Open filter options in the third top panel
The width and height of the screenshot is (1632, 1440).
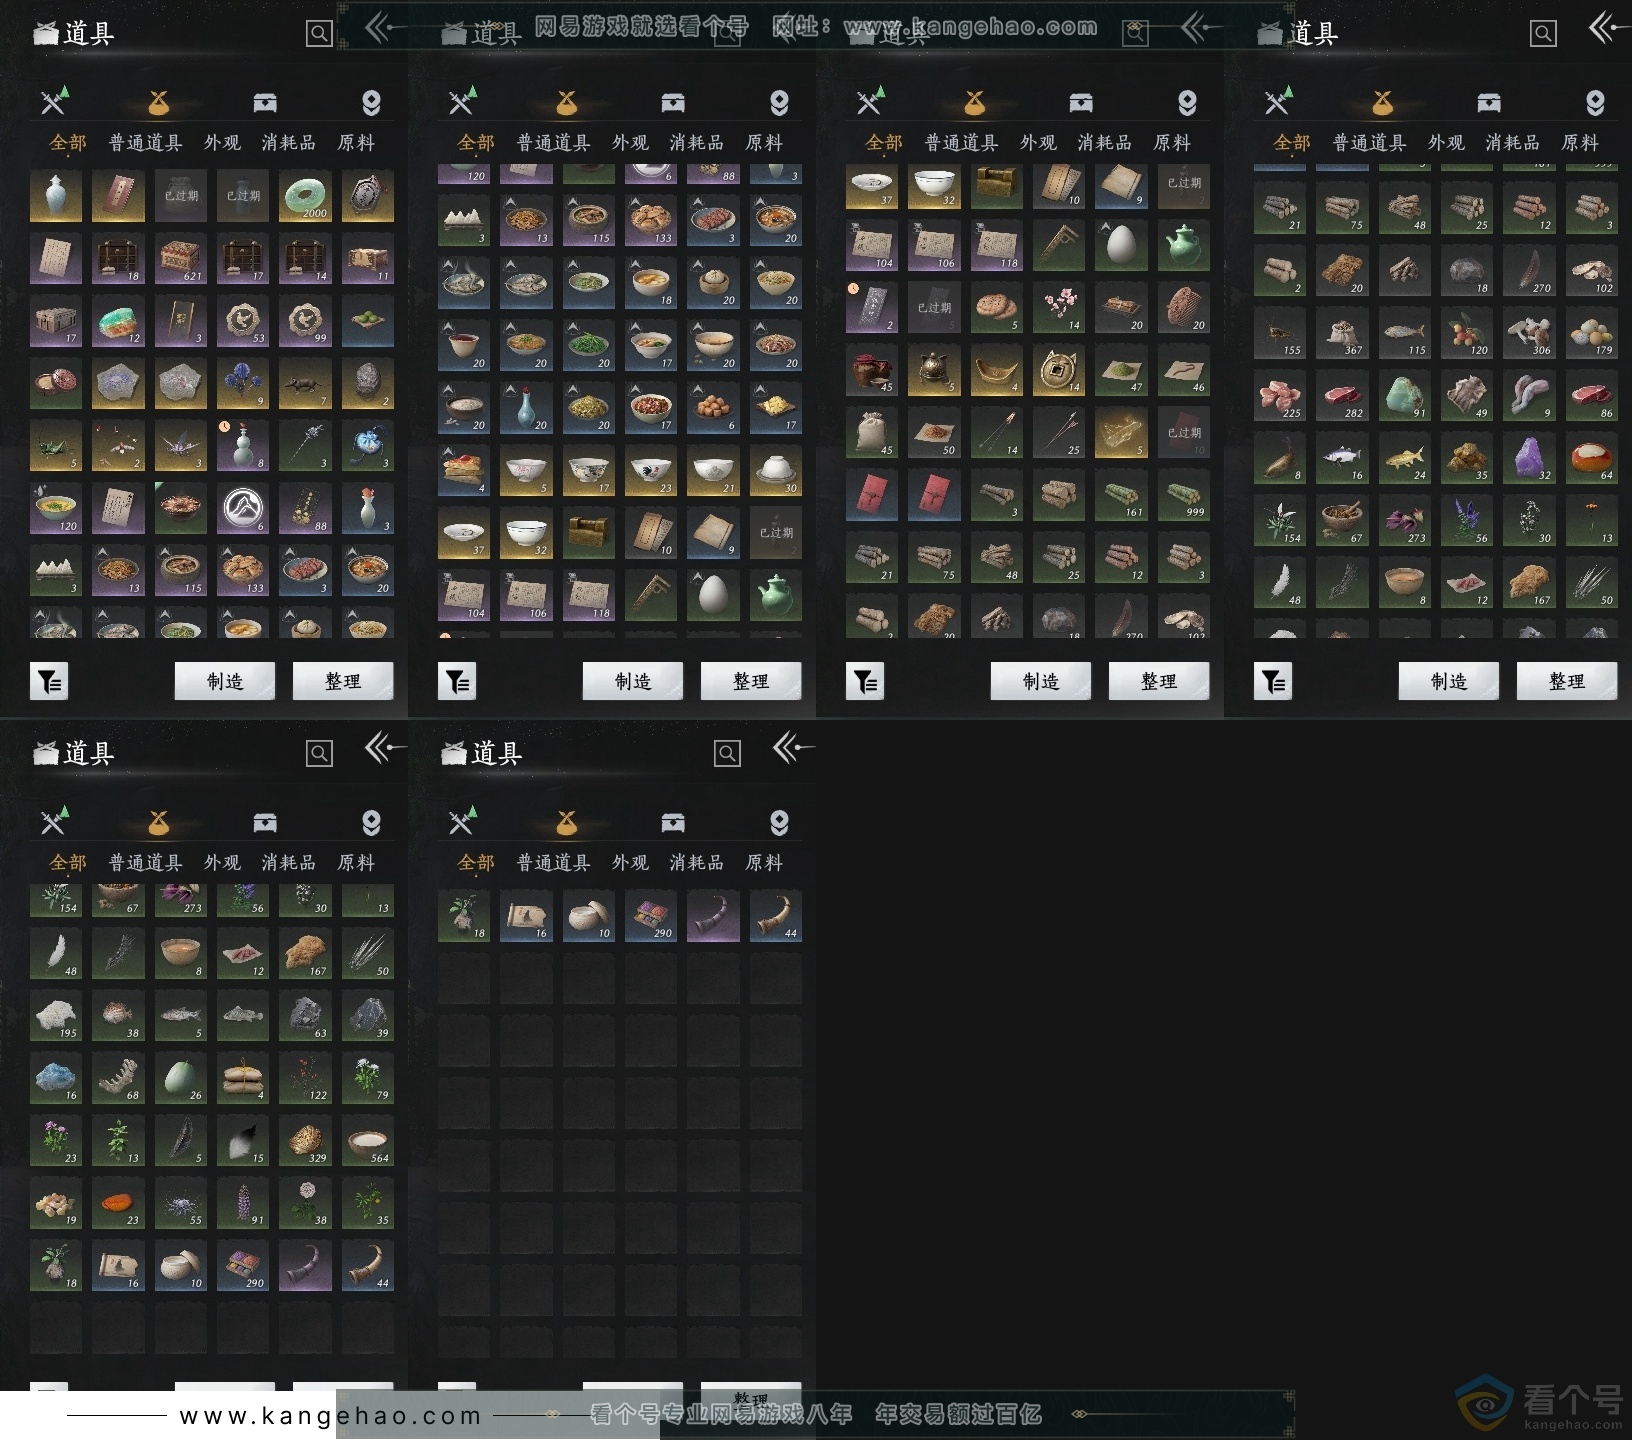click(865, 682)
